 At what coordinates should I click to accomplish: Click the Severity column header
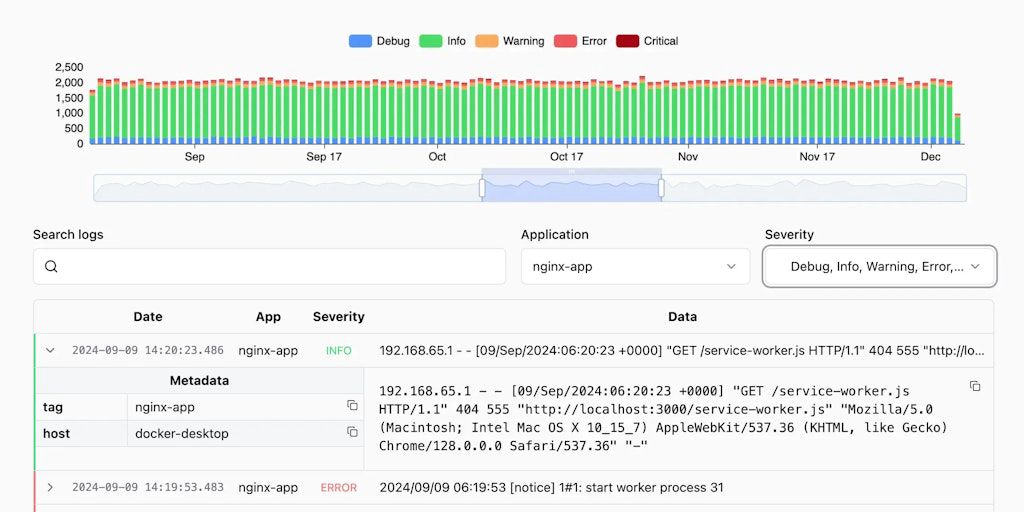pyautogui.click(x=338, y=317)
